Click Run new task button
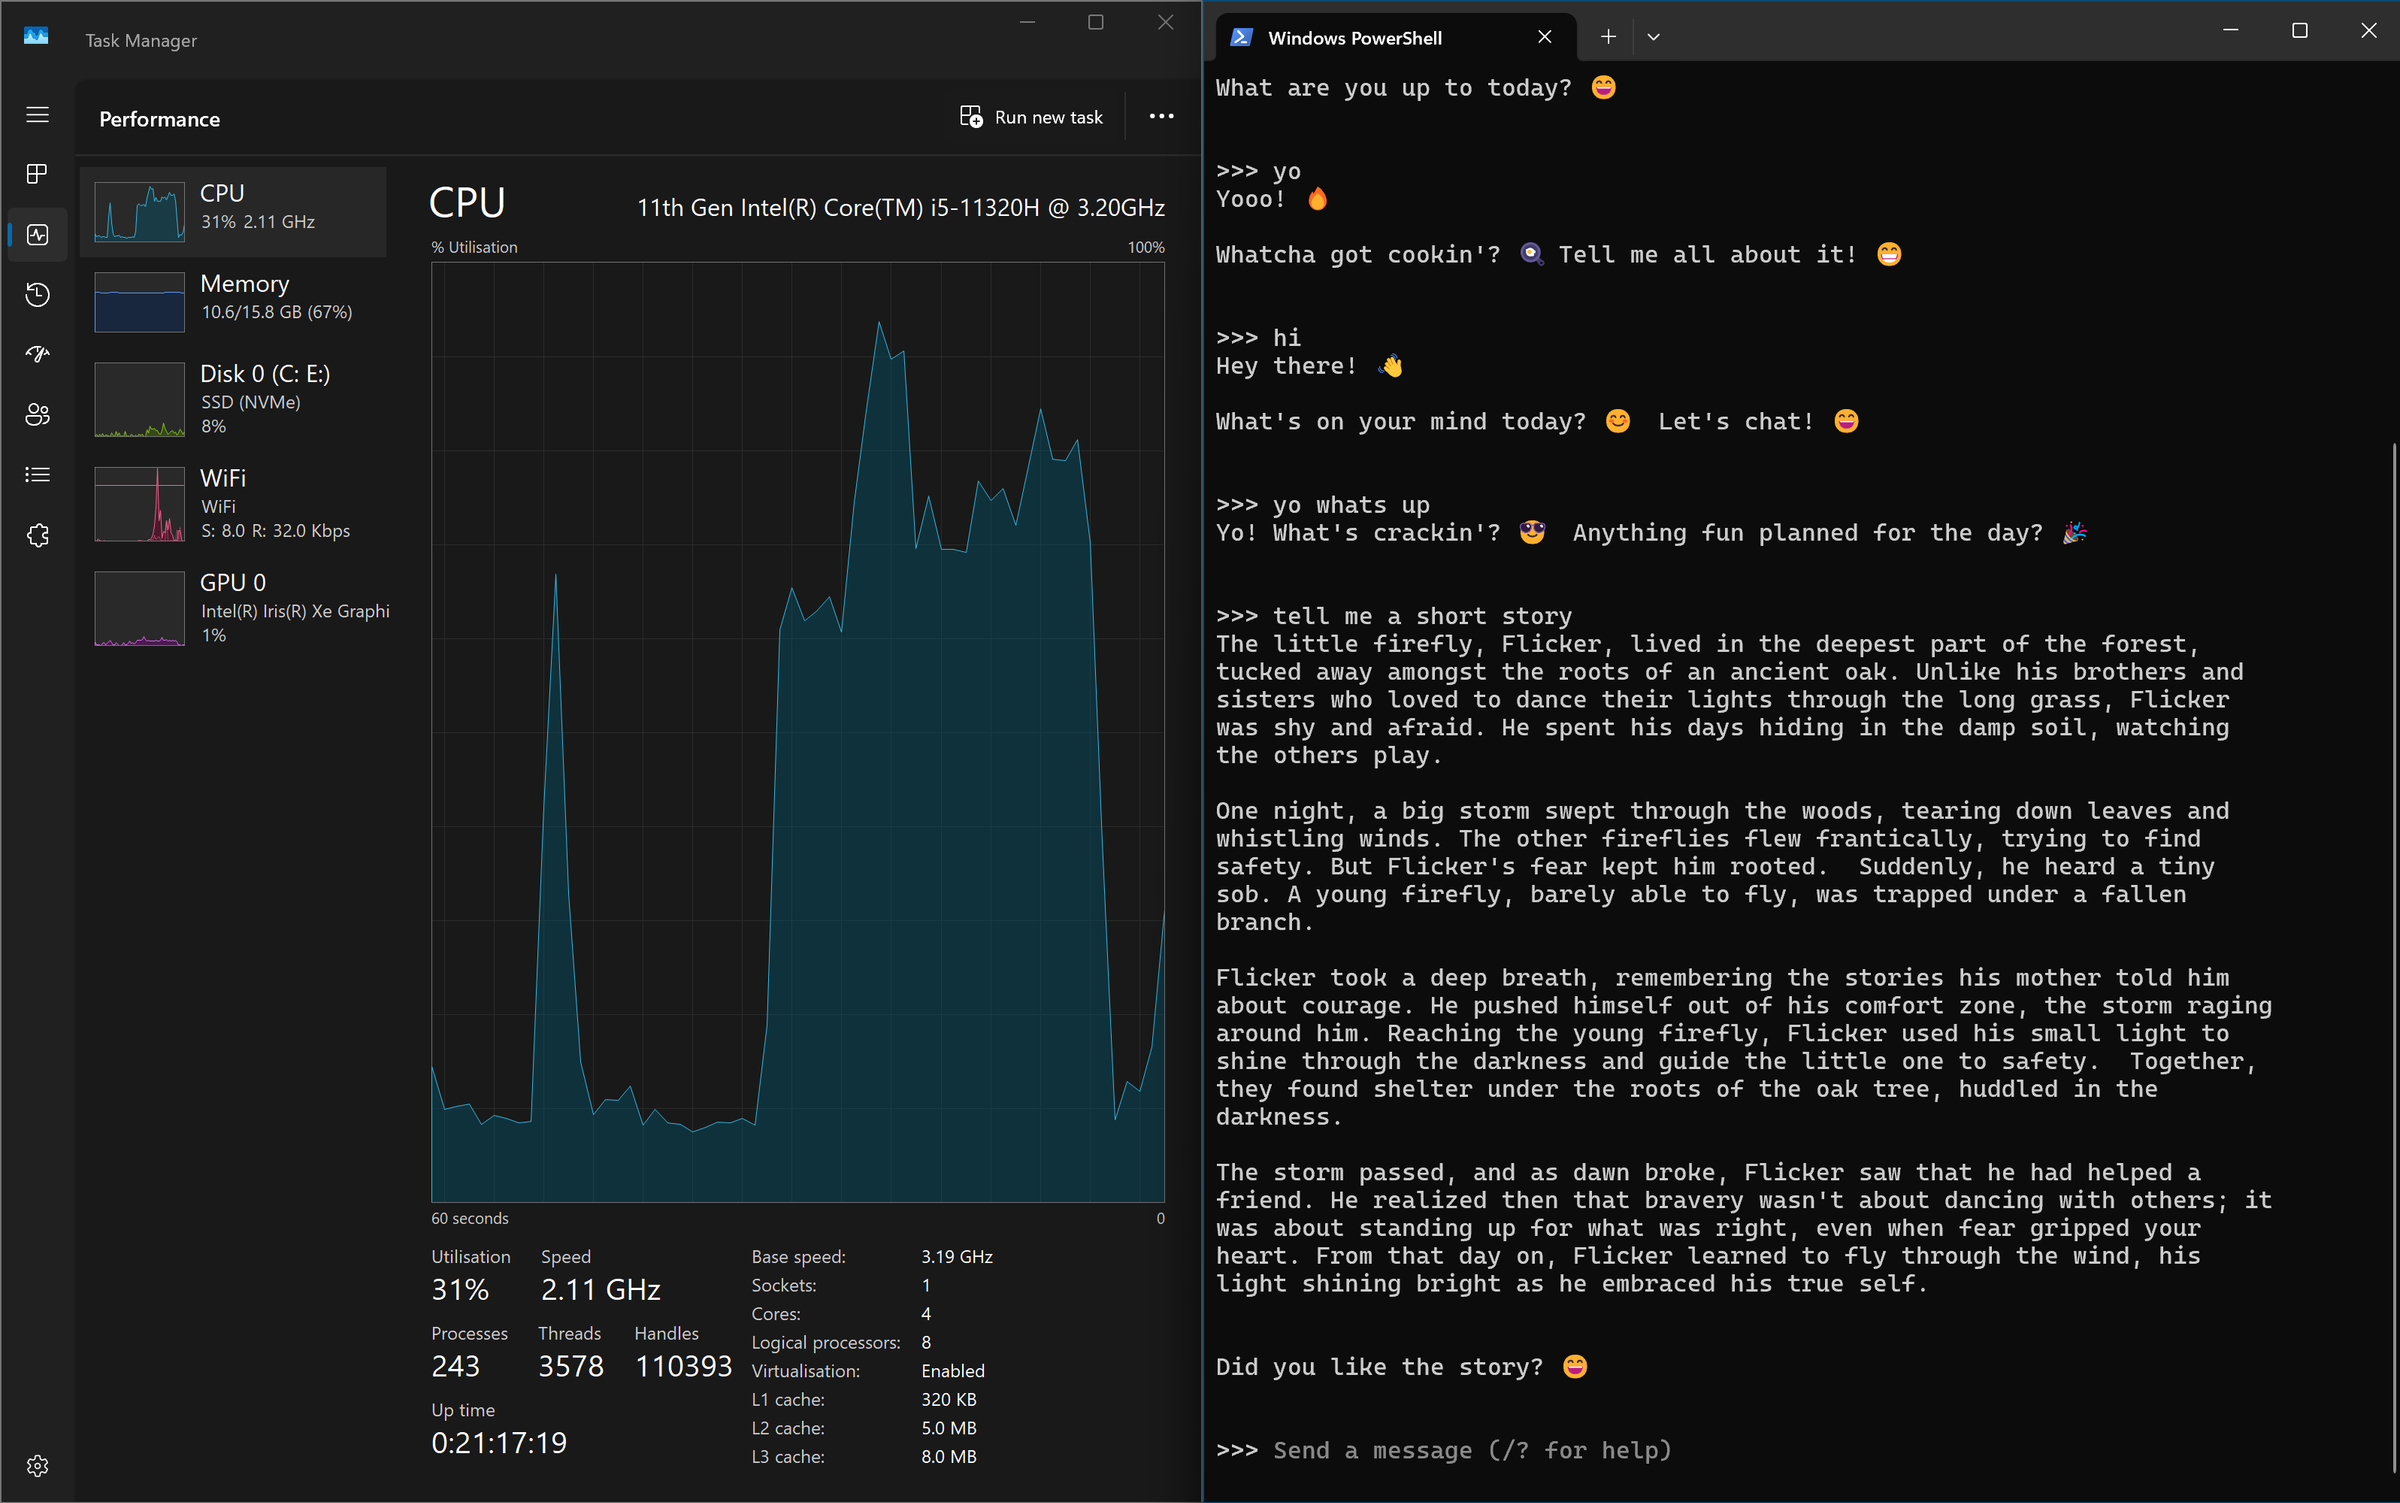Image resolution: width=2400 pixels, height=1503 pixels. (1031, 117)
